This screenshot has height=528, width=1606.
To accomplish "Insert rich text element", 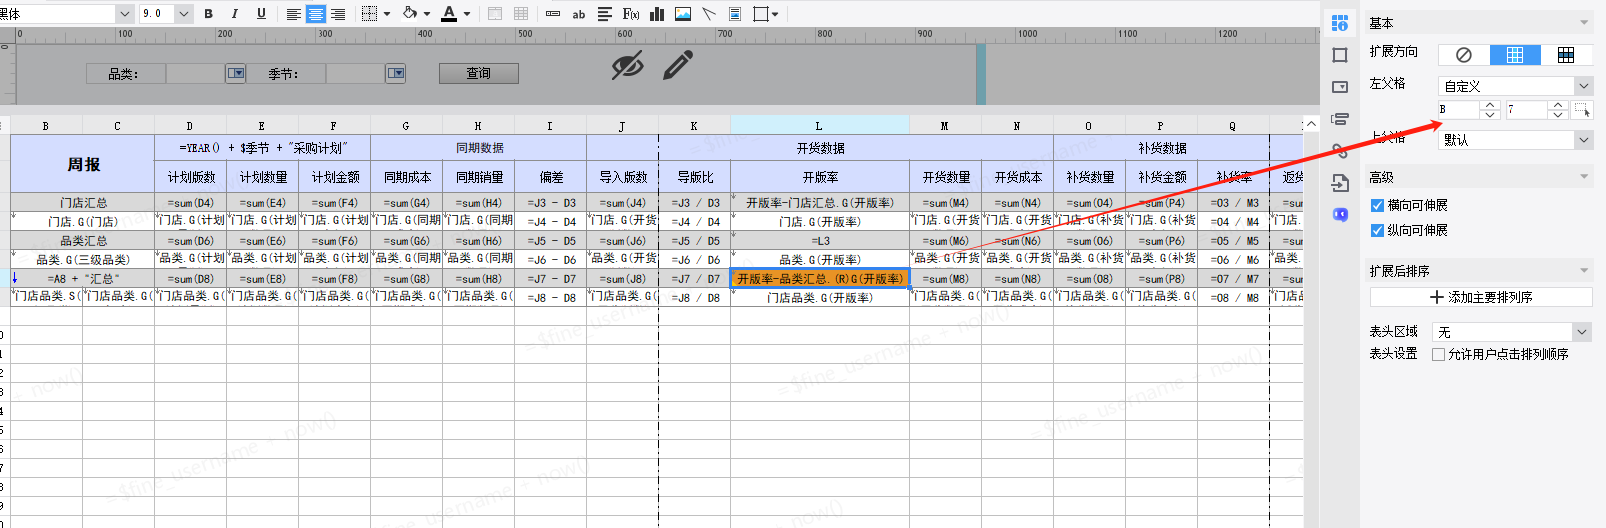I will tap(604, 14).
